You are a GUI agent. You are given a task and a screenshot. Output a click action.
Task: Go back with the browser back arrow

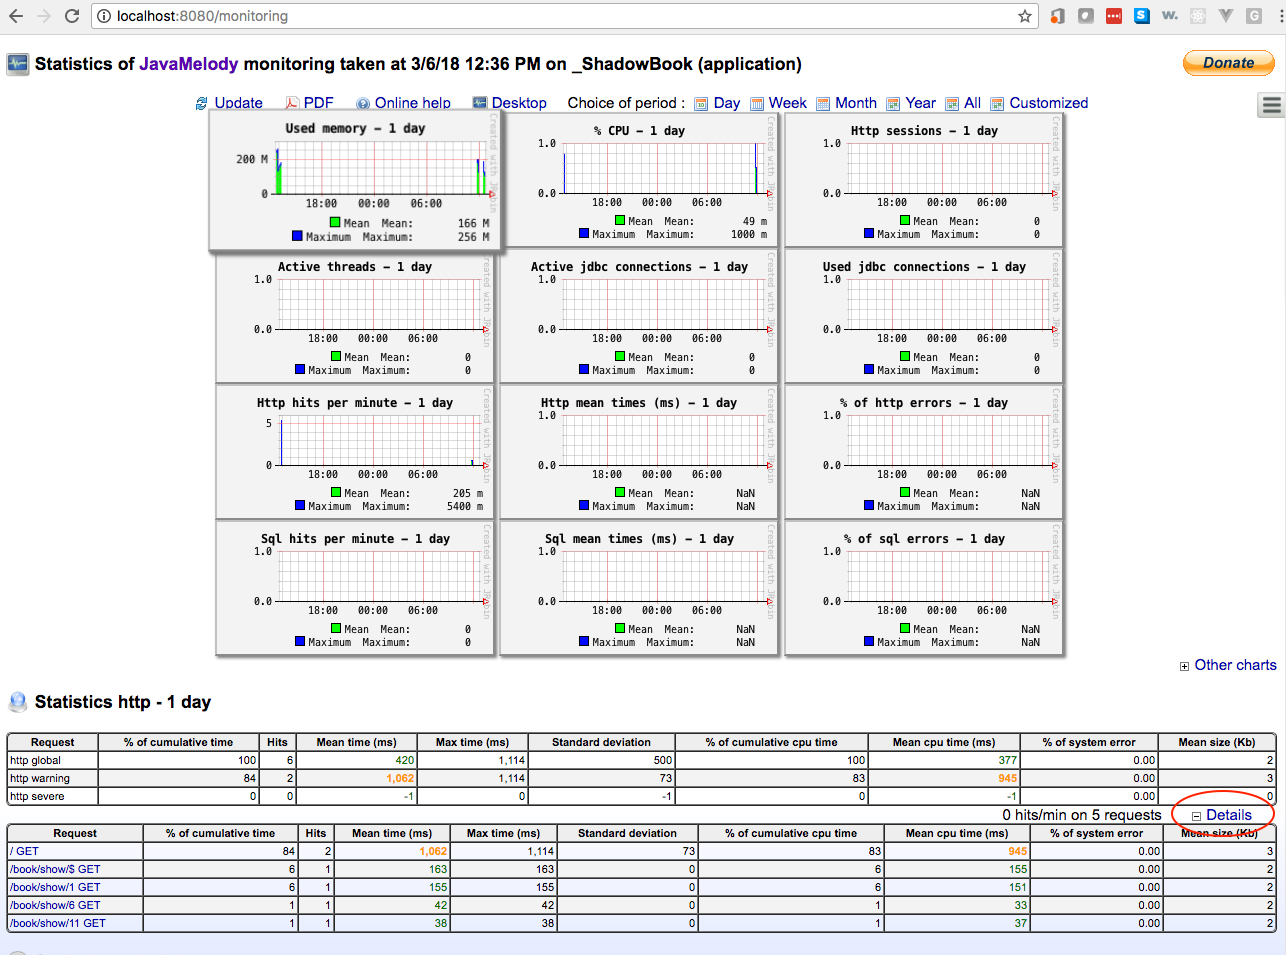pos(16,16)
